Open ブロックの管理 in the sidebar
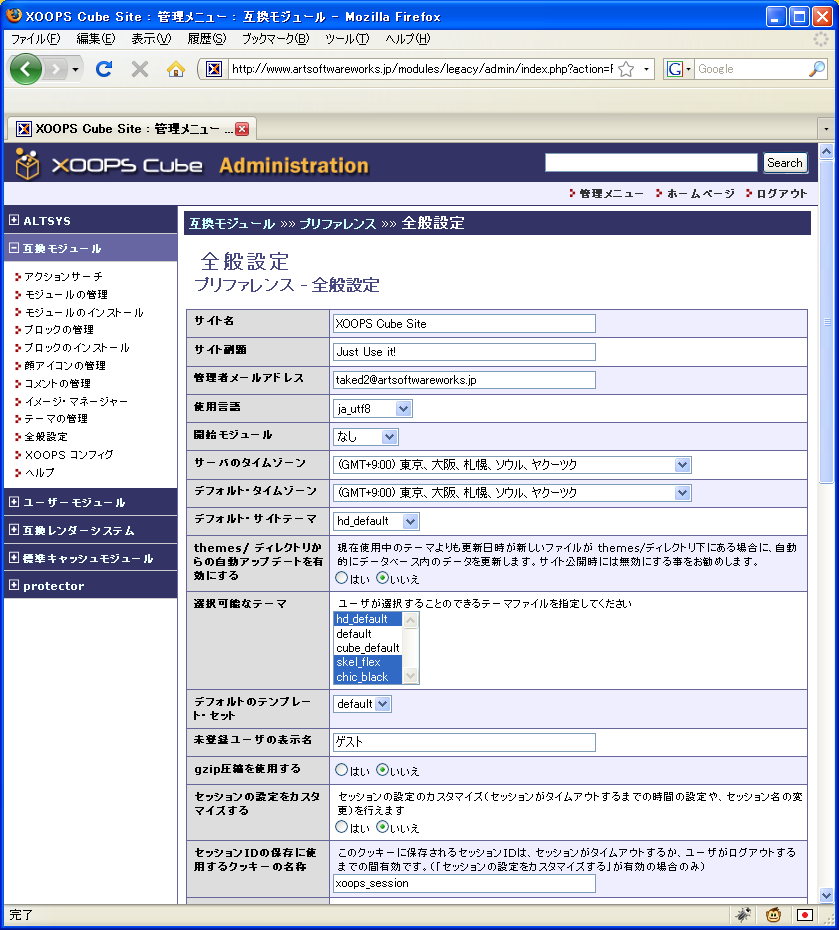The width and height of the screenshot is (839, 930). (59, 329)
